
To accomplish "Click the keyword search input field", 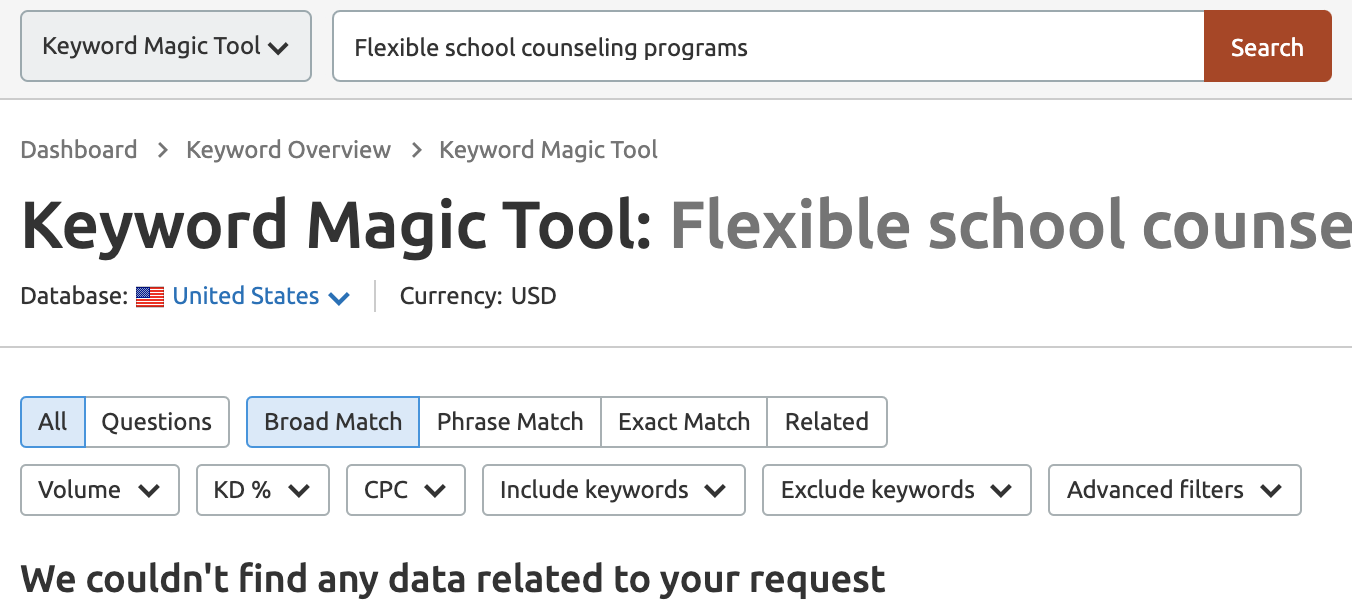I will click(x=768, y=47).
